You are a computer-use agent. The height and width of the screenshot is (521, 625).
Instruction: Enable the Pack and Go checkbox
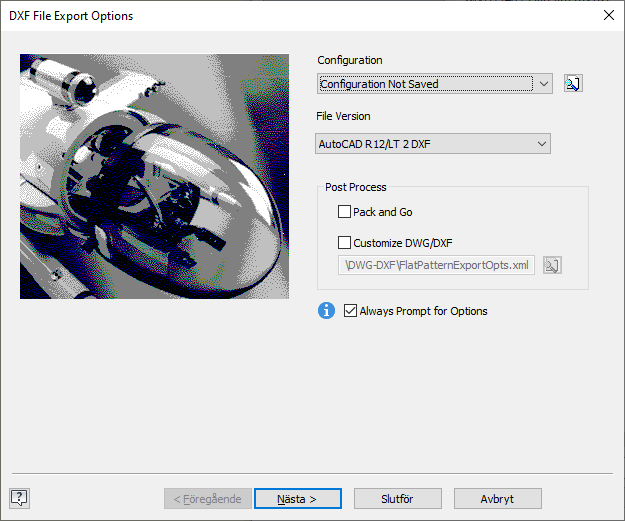coord(345,212)
